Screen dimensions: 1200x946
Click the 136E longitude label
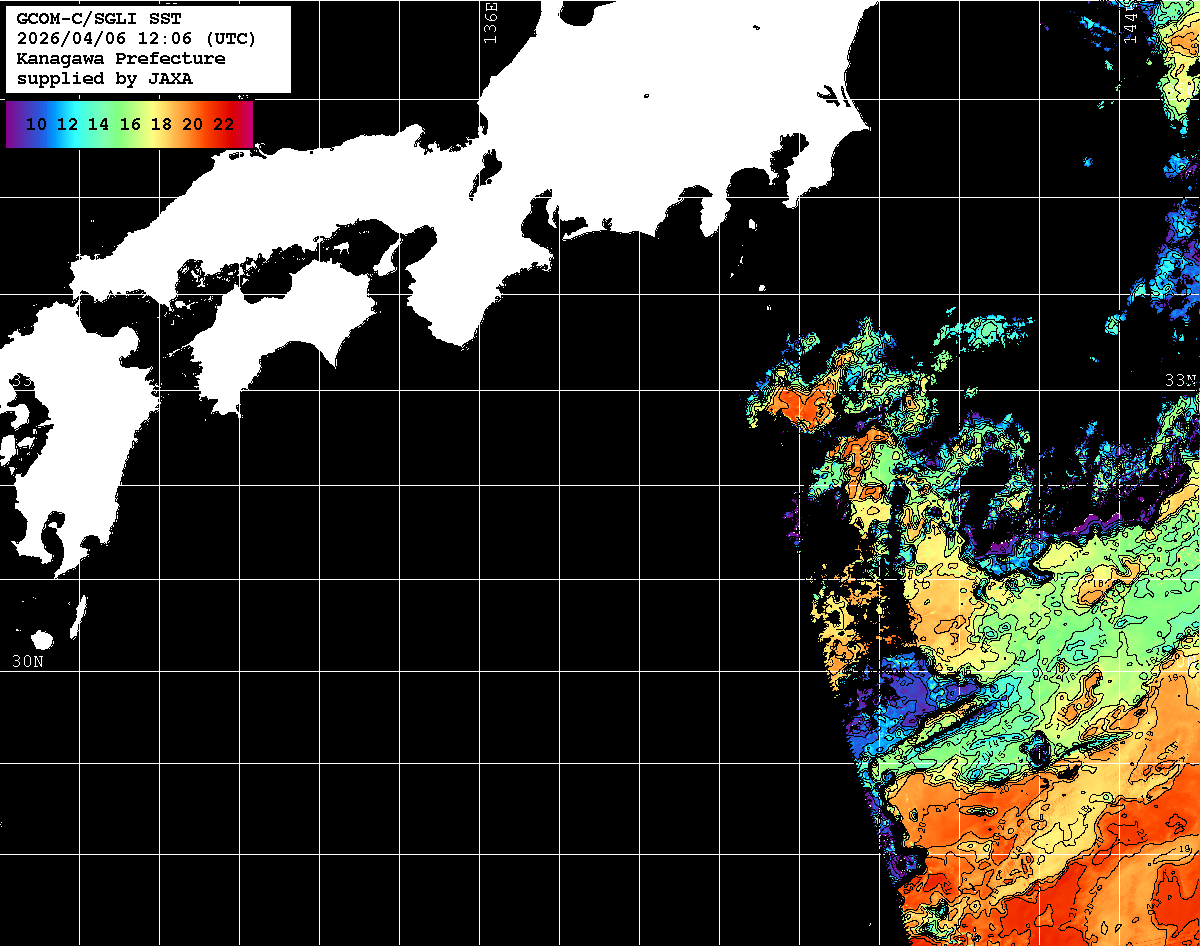pyautogui.click(x=490, y=22)
